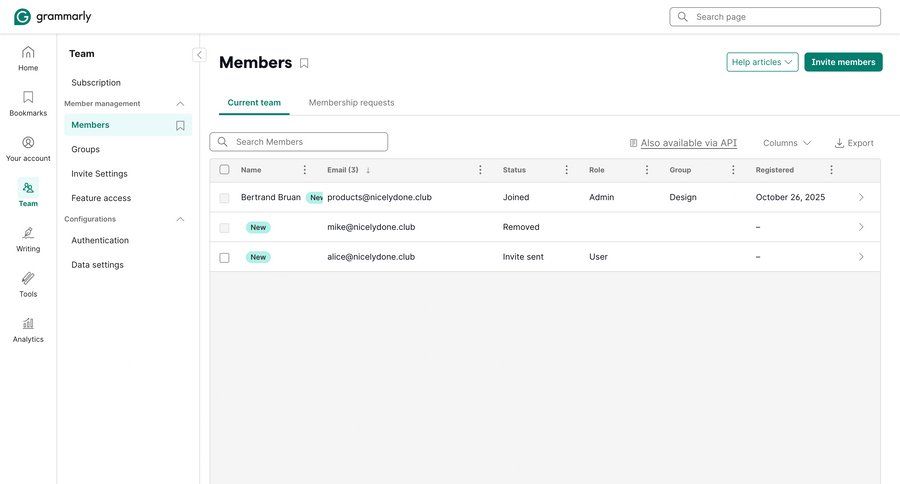Click the Invite members button
Viewport: 900px width, 484px height.
coord(843,62)
